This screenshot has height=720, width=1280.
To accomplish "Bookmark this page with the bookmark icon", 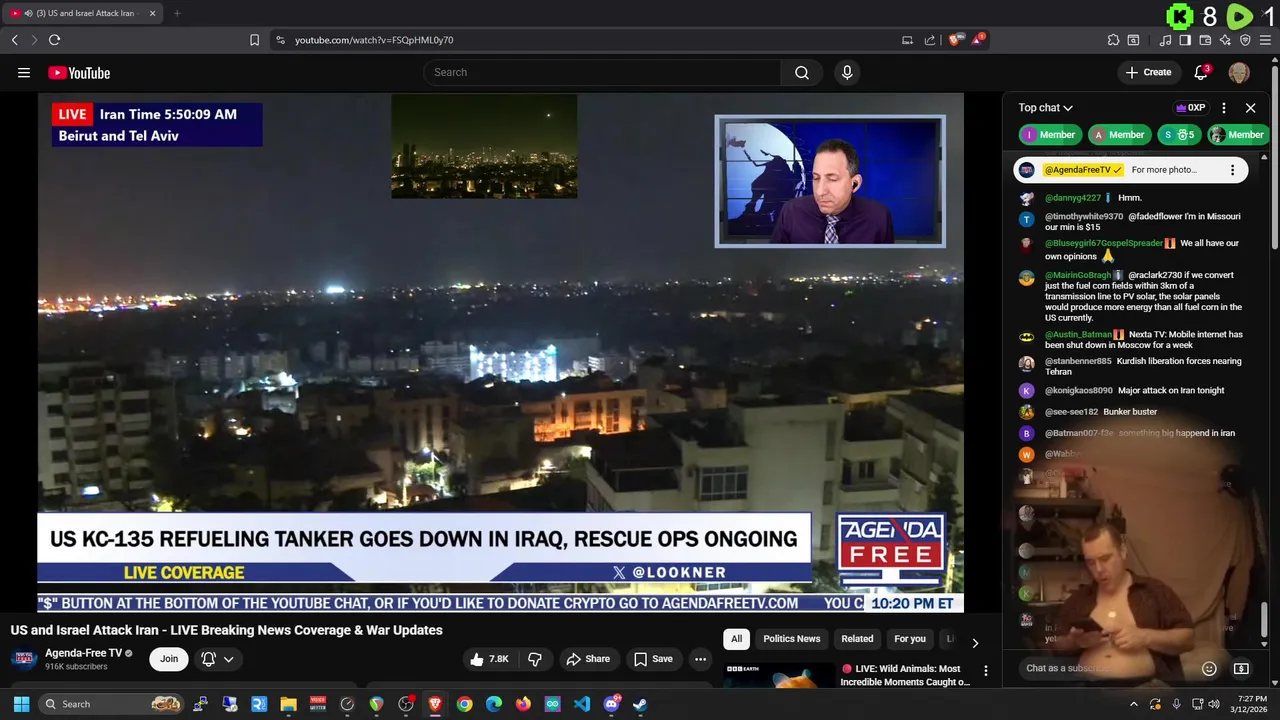I will [254, 40].
